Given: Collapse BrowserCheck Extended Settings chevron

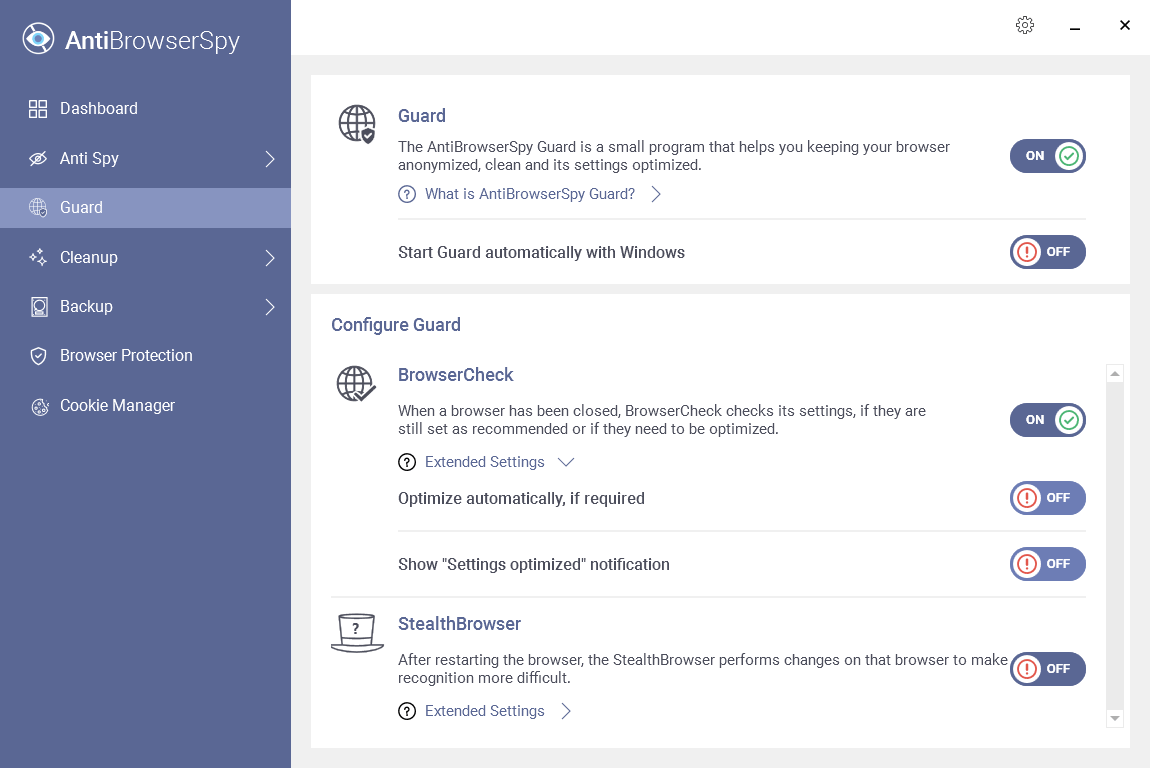Looking at the screenshot, I should pos(565,462).
